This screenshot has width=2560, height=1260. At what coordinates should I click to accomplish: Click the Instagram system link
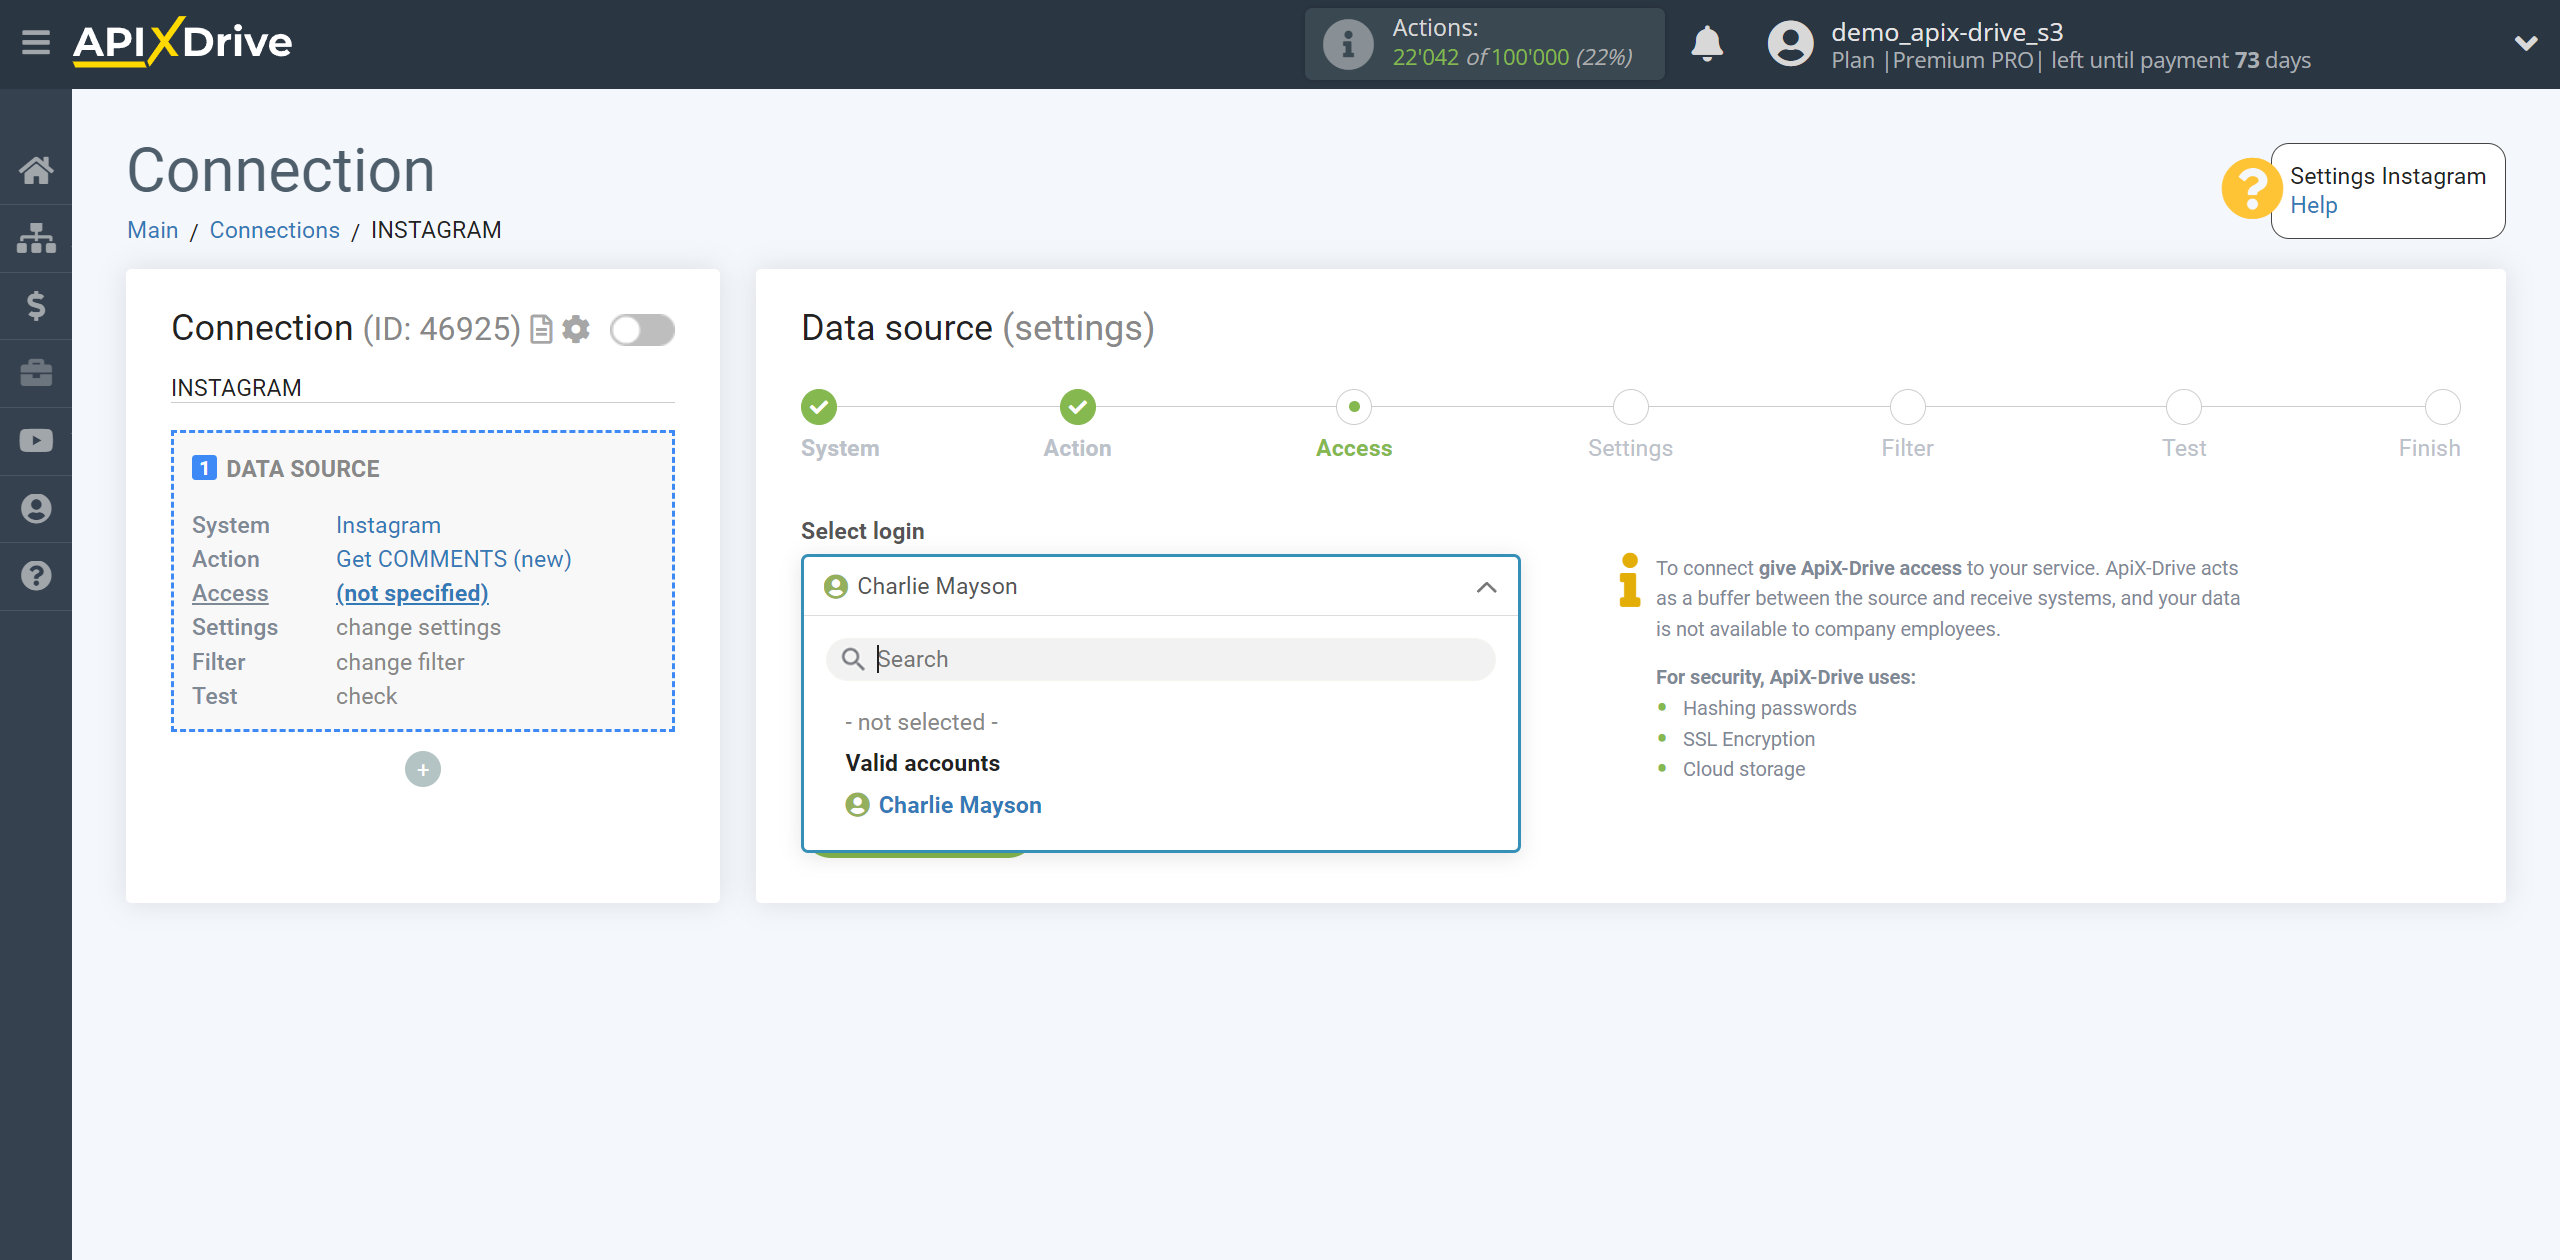pyautogui.click(x=388, y=526)
